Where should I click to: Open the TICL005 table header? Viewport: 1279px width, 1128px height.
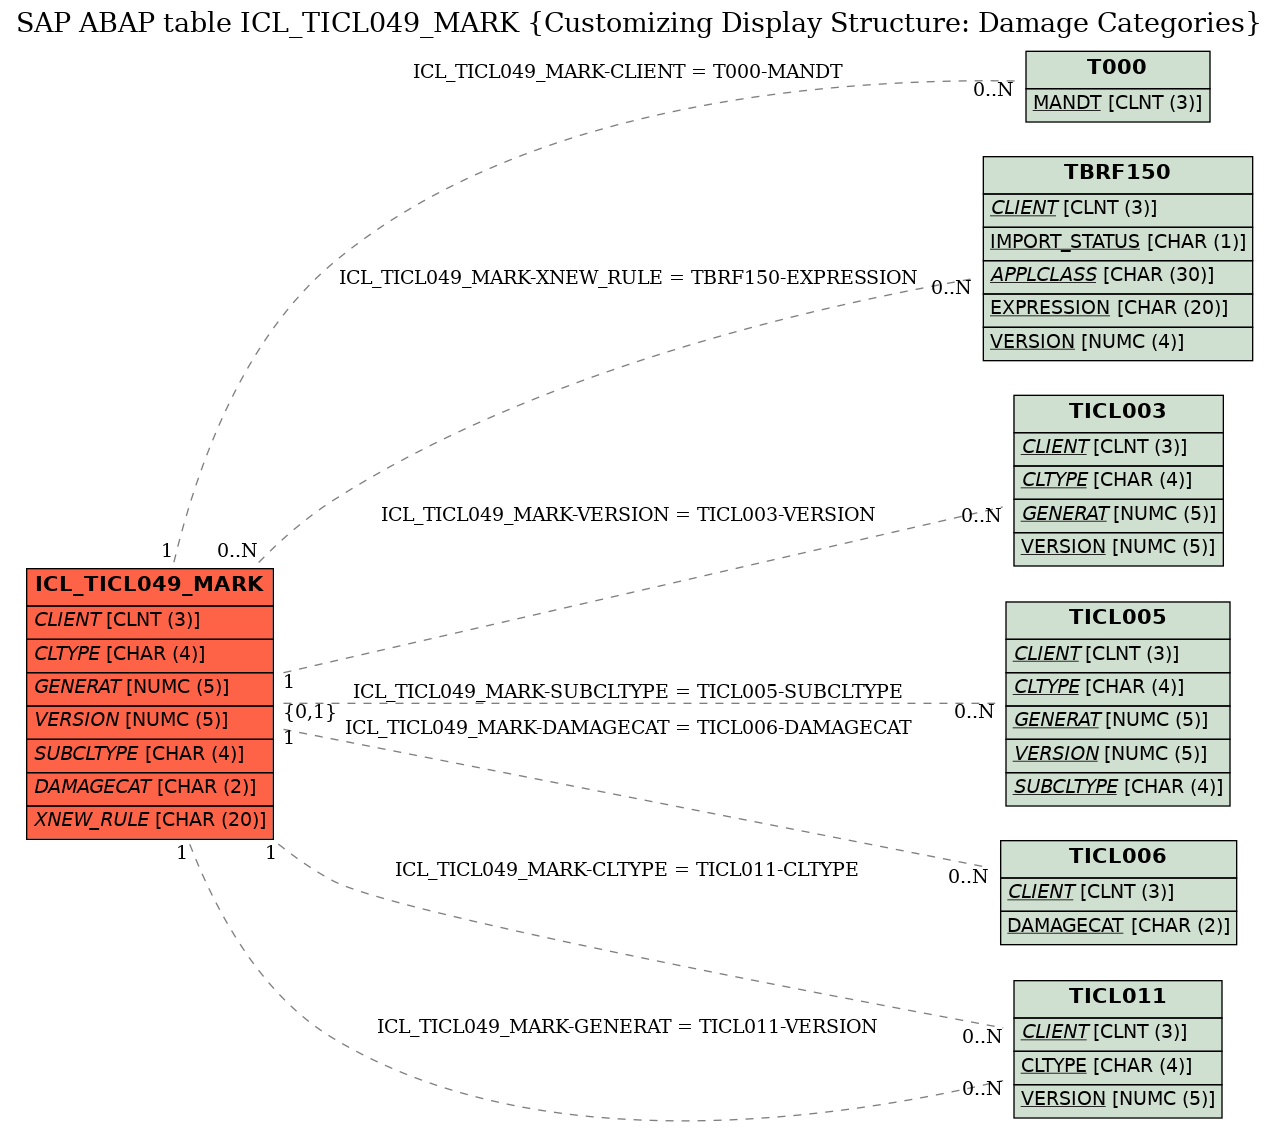tap(1118, 619)
